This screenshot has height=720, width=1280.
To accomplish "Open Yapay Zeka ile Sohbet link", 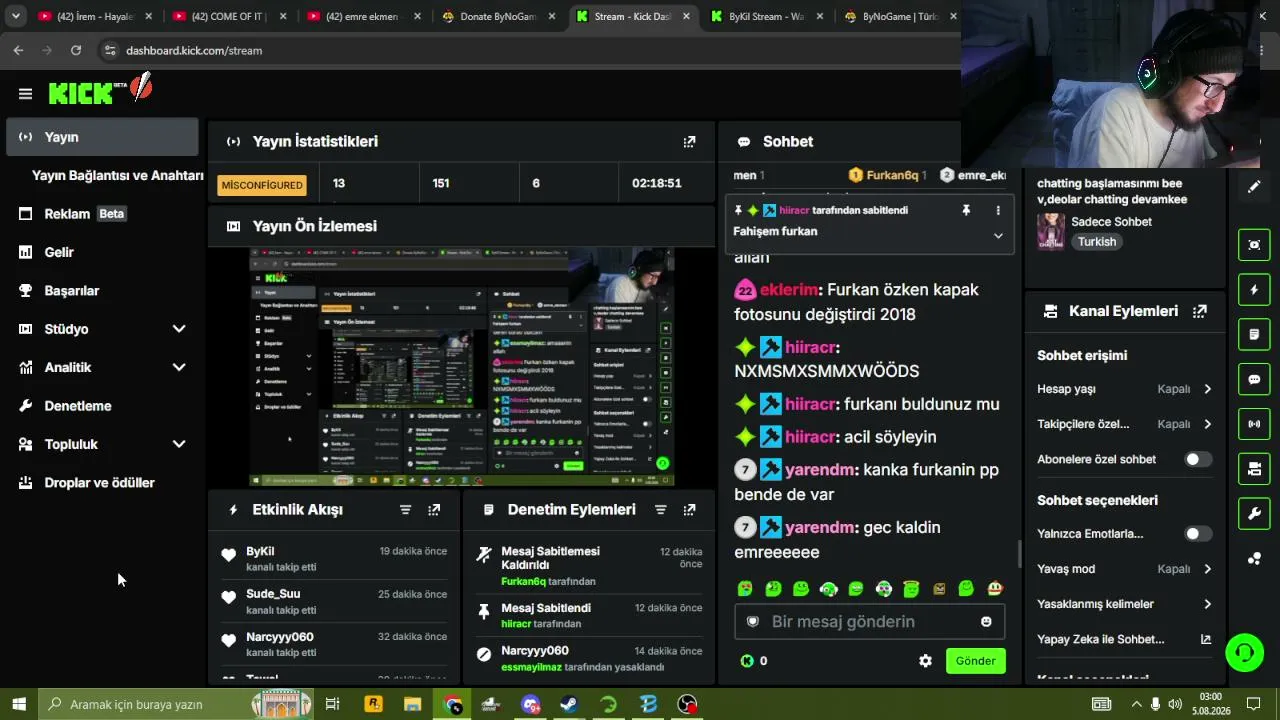I will (1125, 639).
